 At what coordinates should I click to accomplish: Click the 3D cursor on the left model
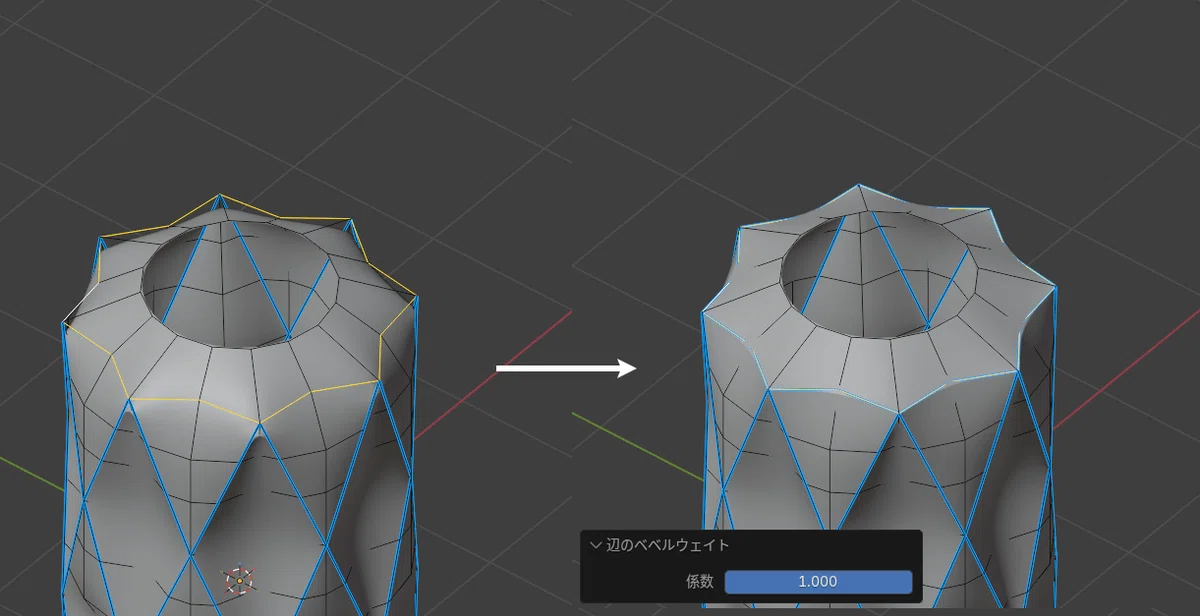pos(238,581)
